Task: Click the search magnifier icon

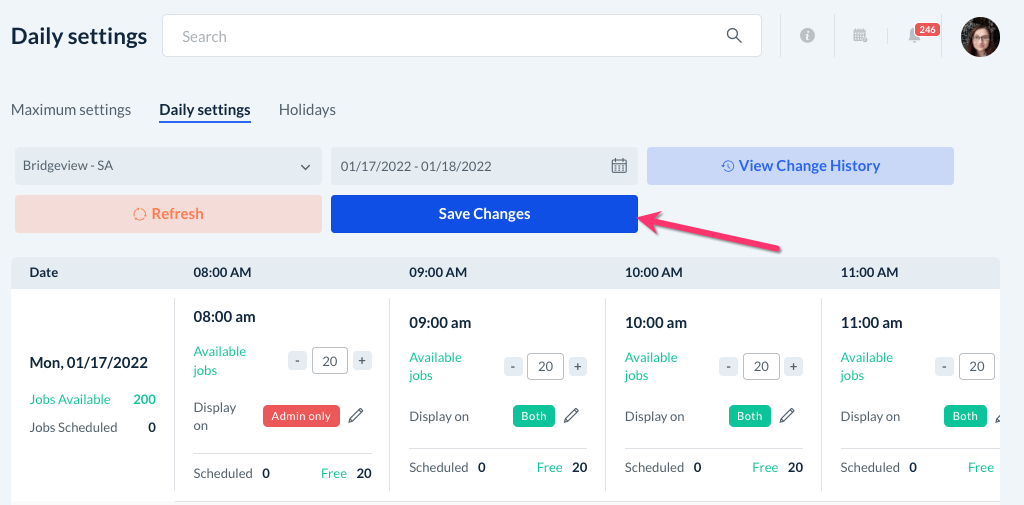Action: coord(734,36)
